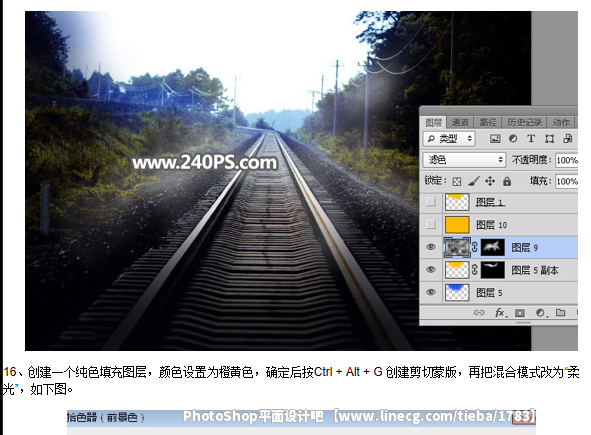Select the 图层 9 cloud thumbnail
Screen dimensions: 591x435
click(x=457, y=247)
